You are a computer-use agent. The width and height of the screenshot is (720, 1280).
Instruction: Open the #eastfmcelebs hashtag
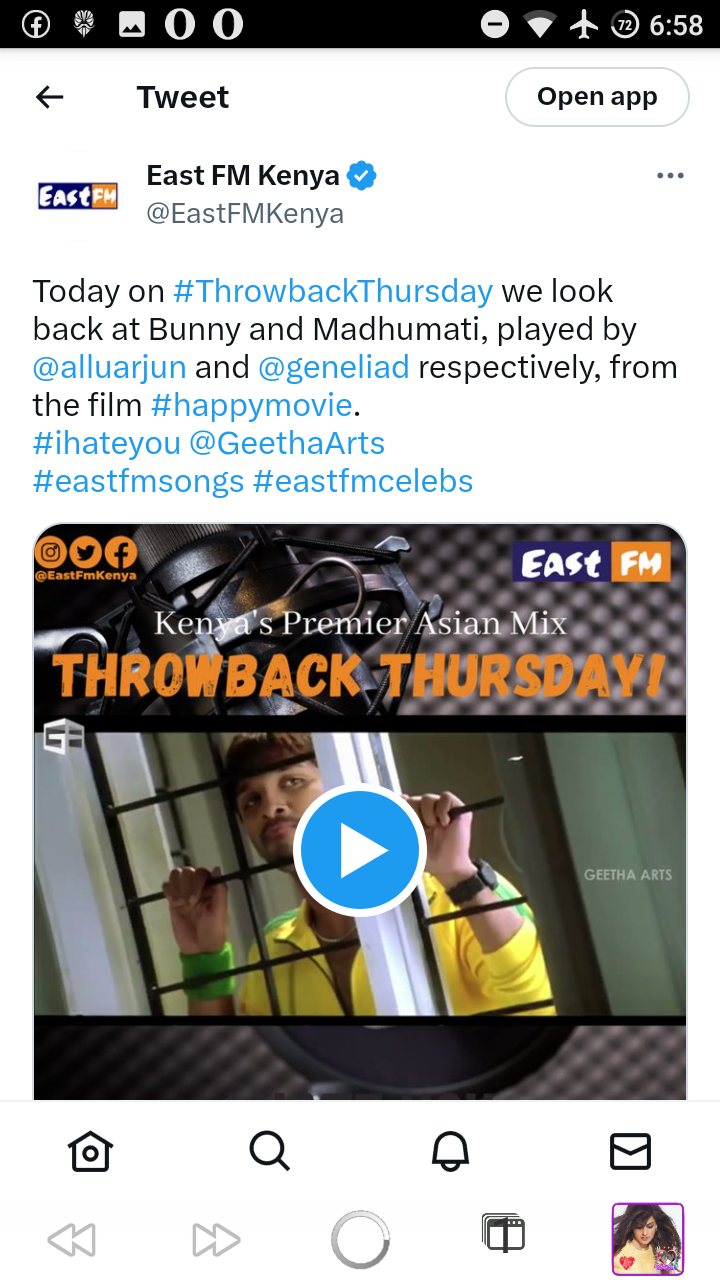click(363, 481)
